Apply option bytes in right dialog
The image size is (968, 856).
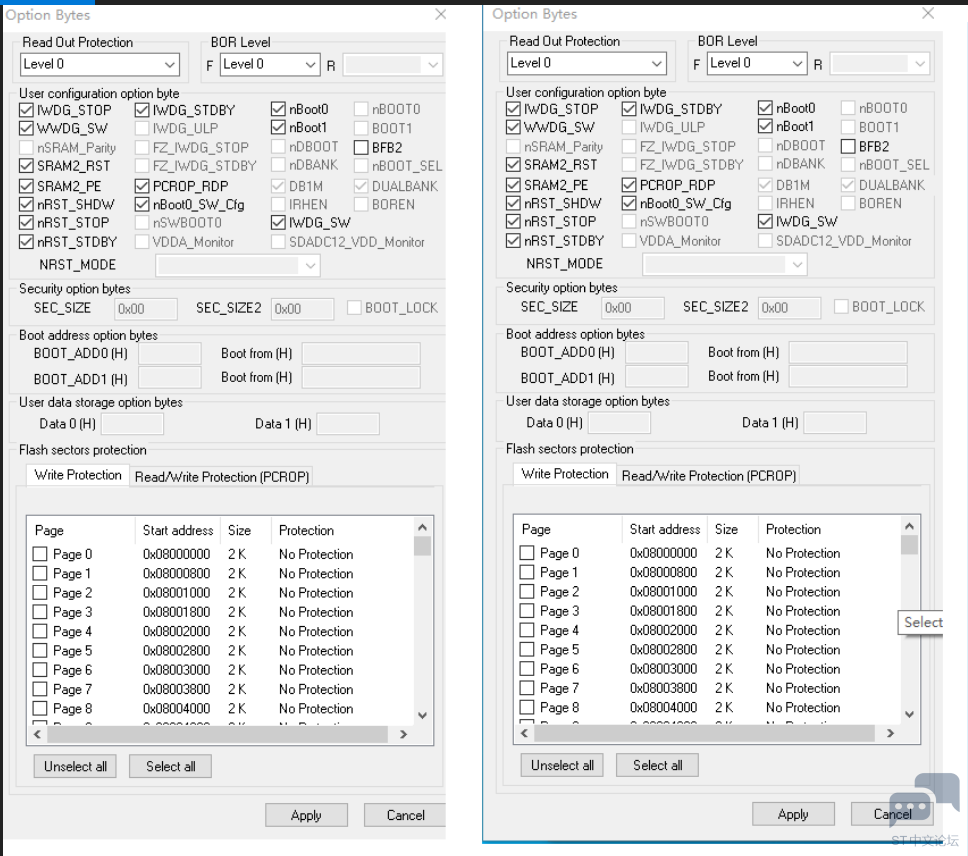(793, 814)
